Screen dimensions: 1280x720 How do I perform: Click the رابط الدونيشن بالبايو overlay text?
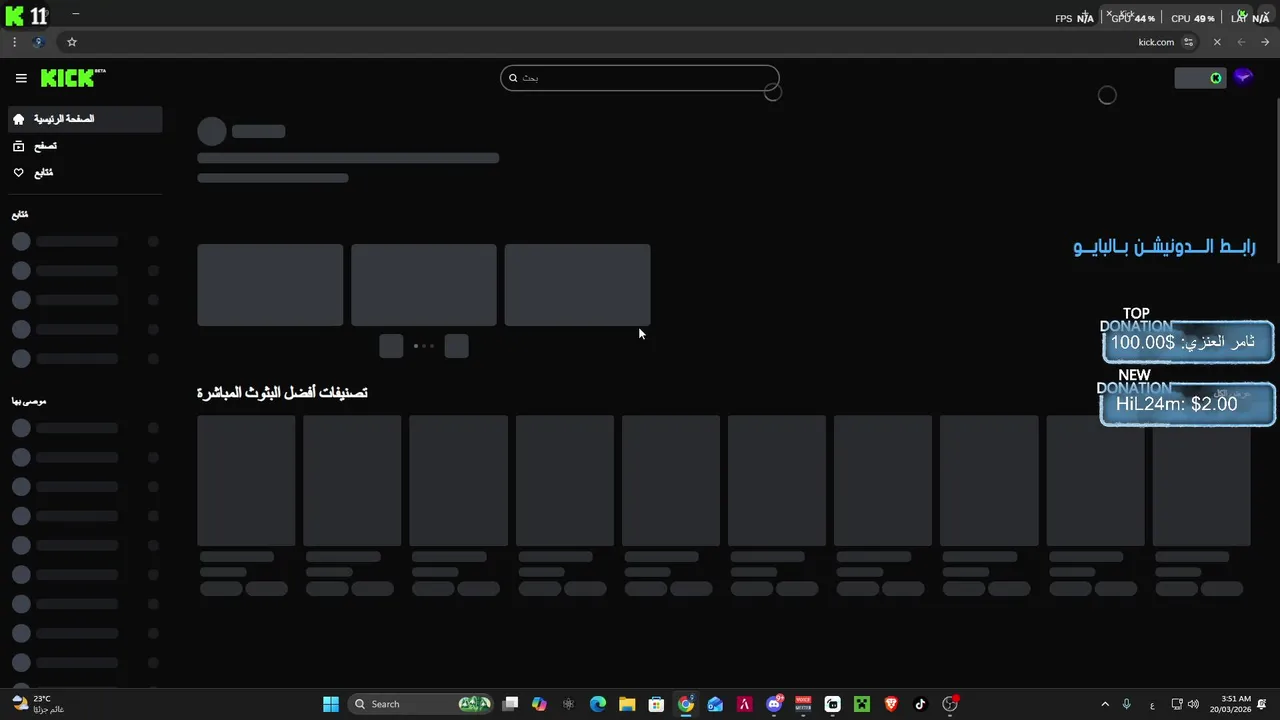[x=1165, y=246]
